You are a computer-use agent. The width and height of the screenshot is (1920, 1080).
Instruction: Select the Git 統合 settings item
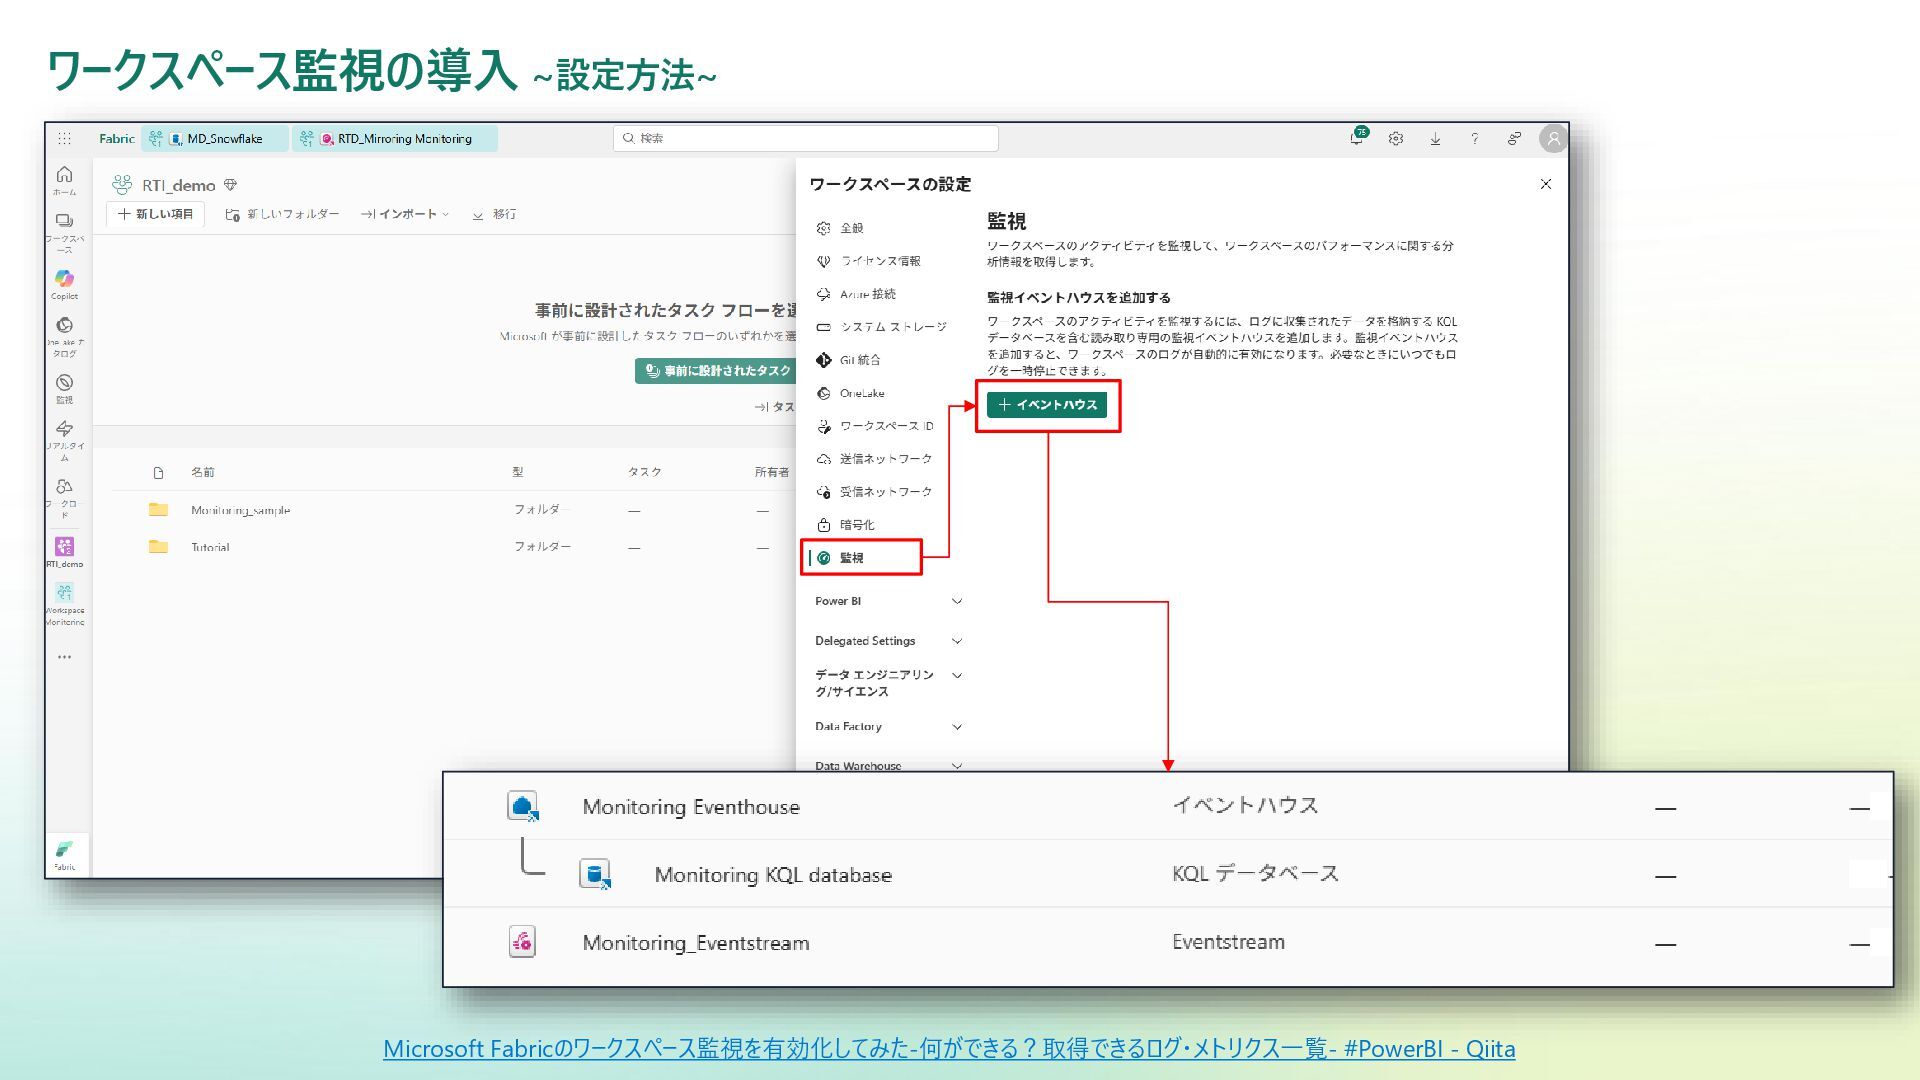859,360
